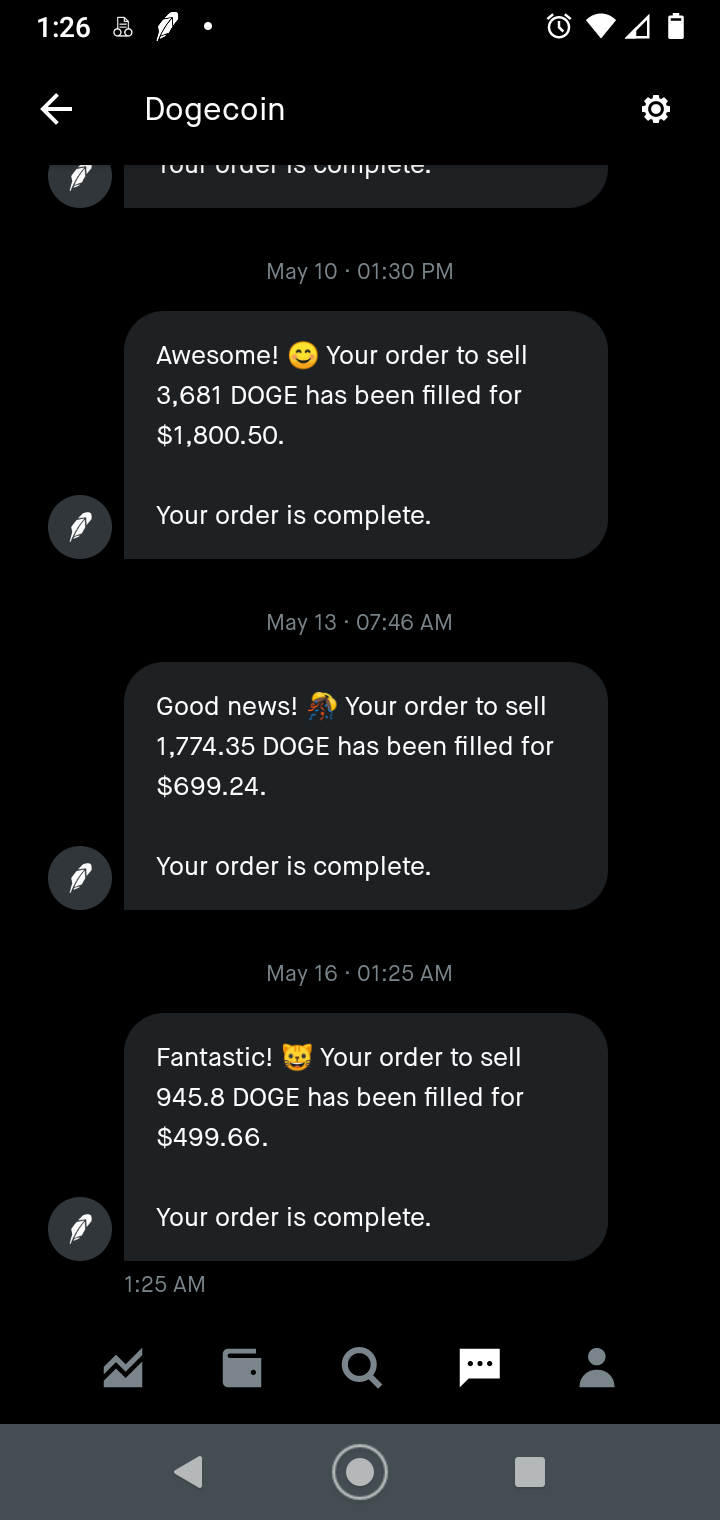Open the wallet tab
Viewport: 720px width, 1520px height.
241,1367
